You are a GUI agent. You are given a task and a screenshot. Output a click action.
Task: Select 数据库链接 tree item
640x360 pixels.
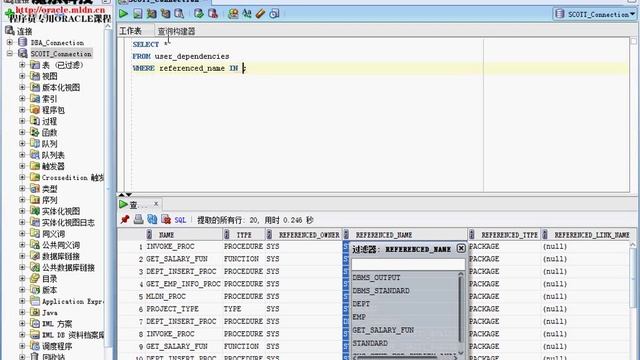pos(61,256)
